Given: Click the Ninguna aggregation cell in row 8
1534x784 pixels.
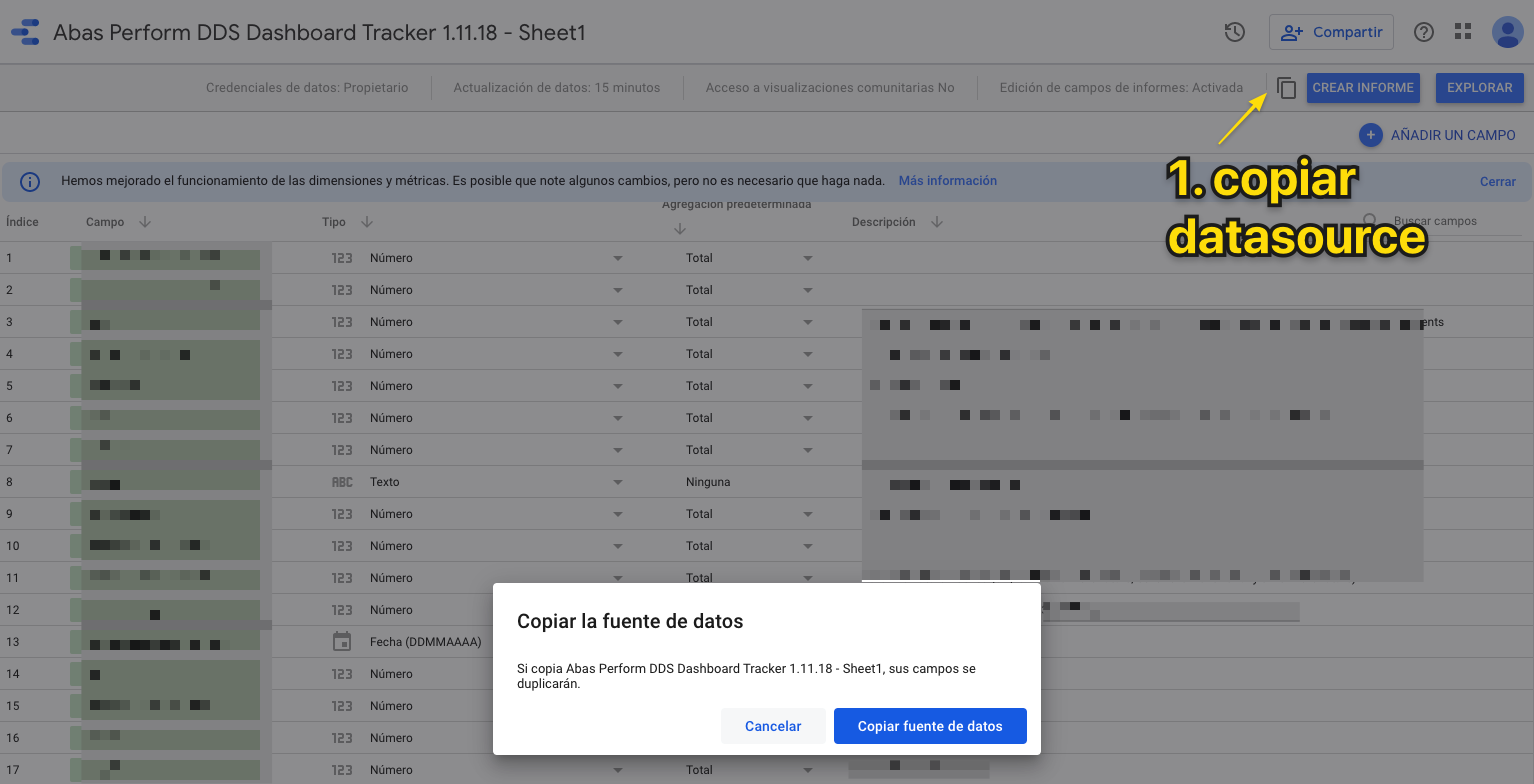Looking at the screenshot, I should [708, 482].
